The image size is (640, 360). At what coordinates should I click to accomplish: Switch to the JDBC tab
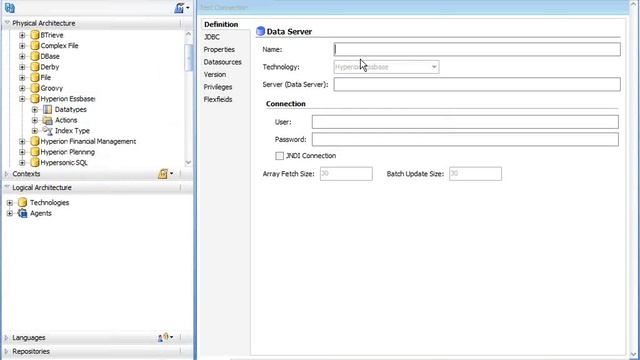click(x=212, y=37)
